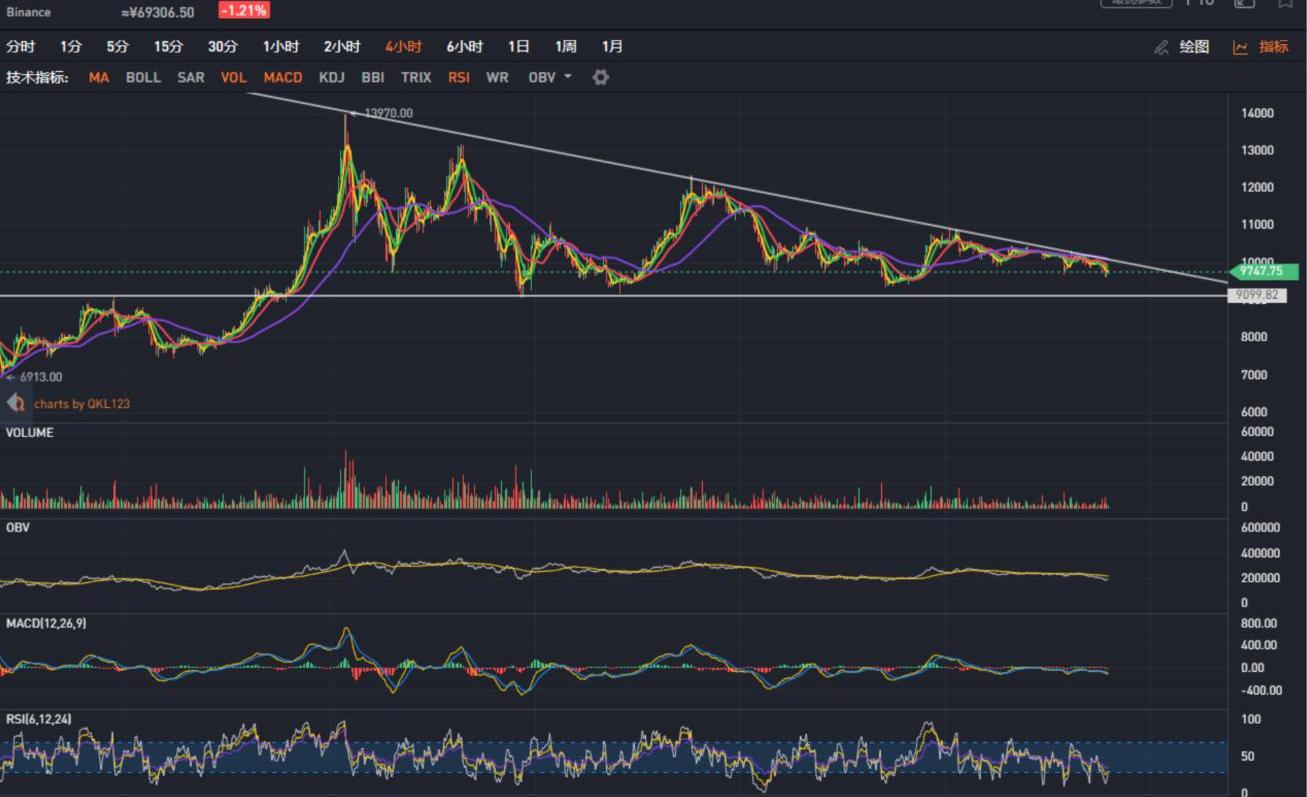Click the QKL123 logo icon on chart
Image resolution: width=1307 pixels, height=797 pixels.
(x=16, y=403)
